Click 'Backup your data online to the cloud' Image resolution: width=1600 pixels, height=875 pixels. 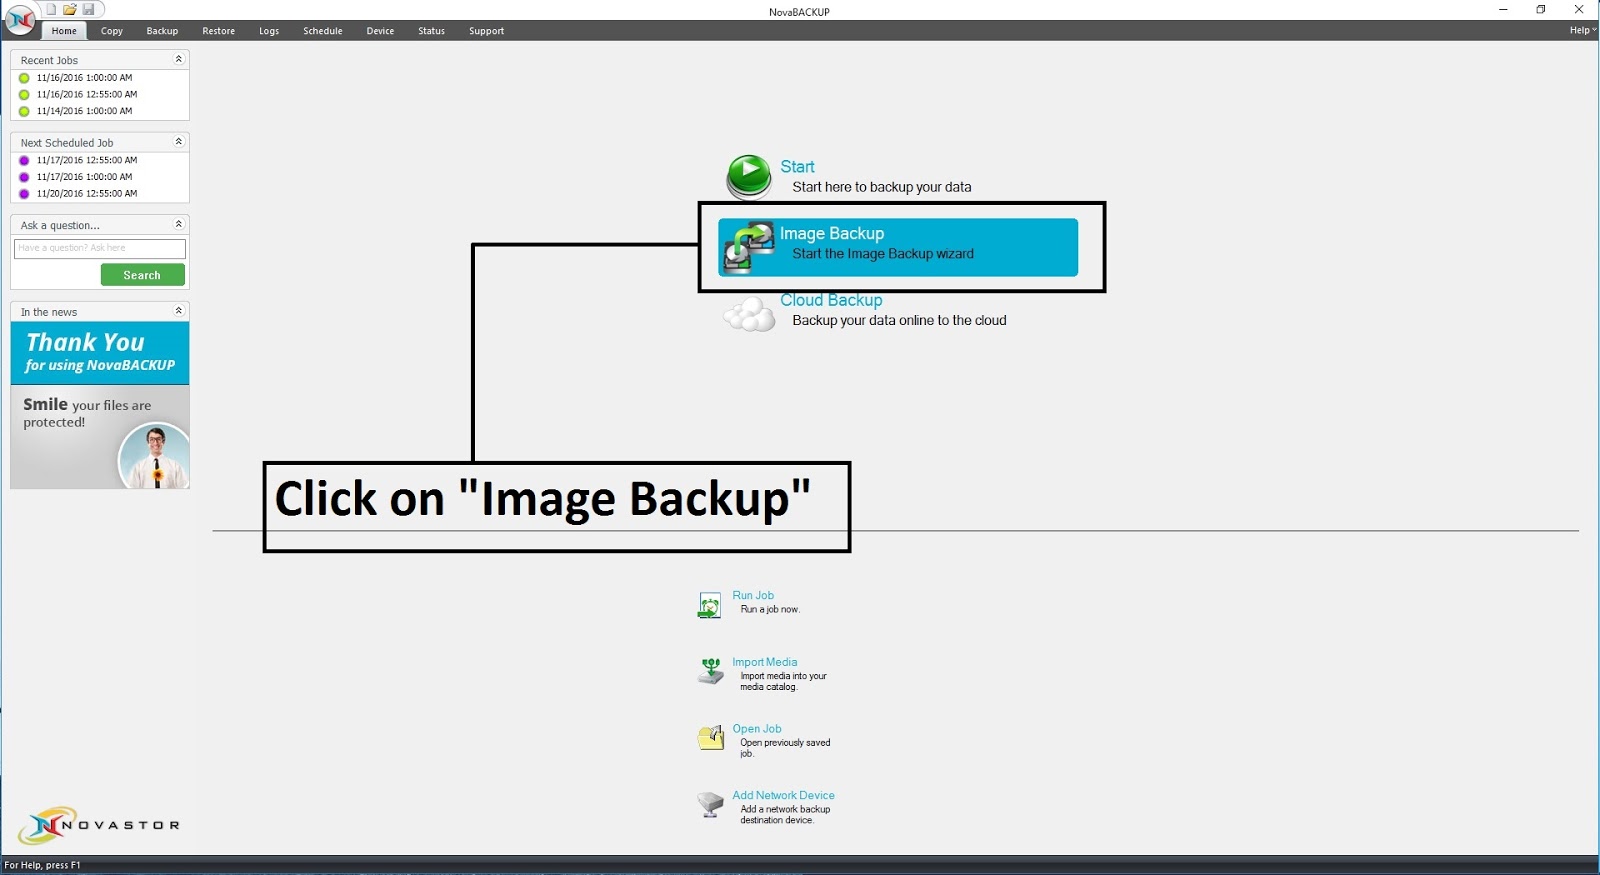tap(899, 320)
